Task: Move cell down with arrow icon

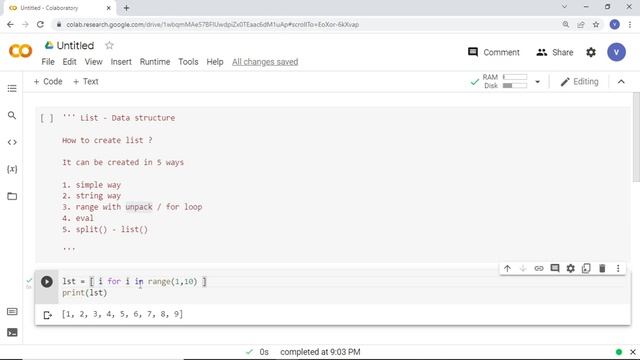Action: (x=523, y=268)
